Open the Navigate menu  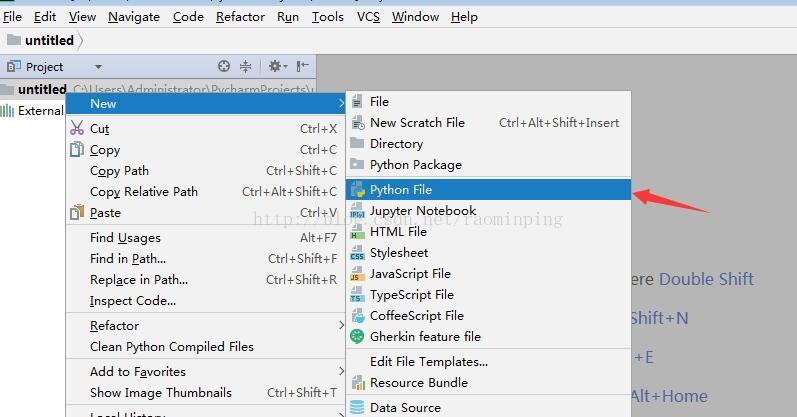134,17
